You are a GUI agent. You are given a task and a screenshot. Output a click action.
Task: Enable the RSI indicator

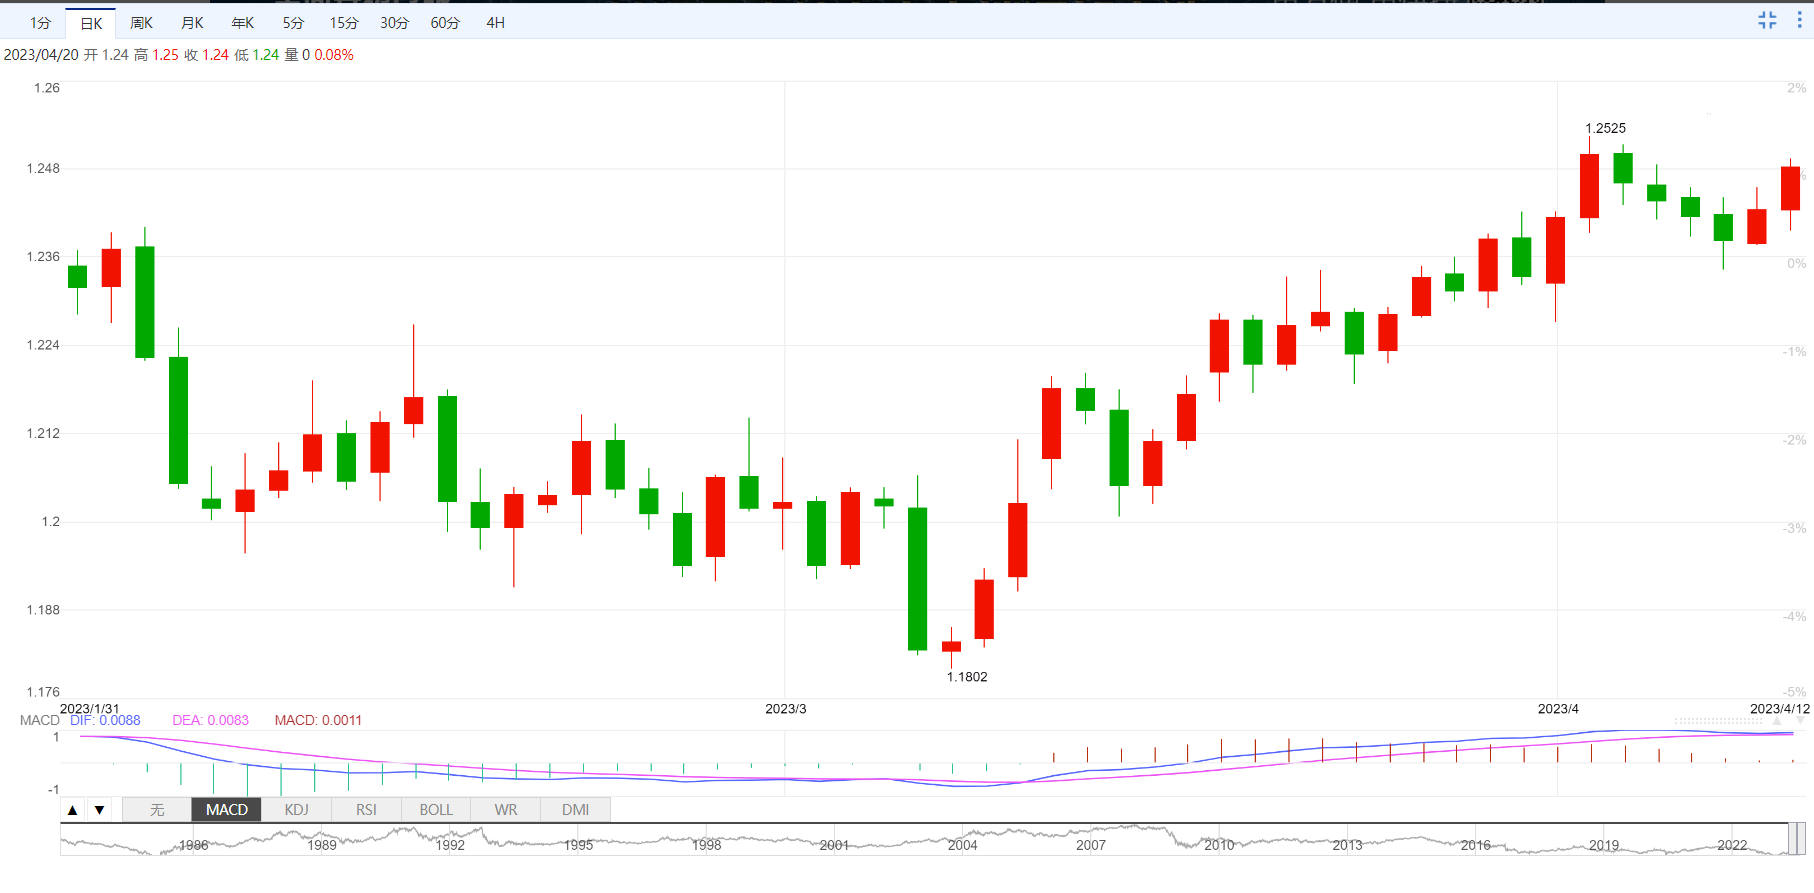(366, 810)
